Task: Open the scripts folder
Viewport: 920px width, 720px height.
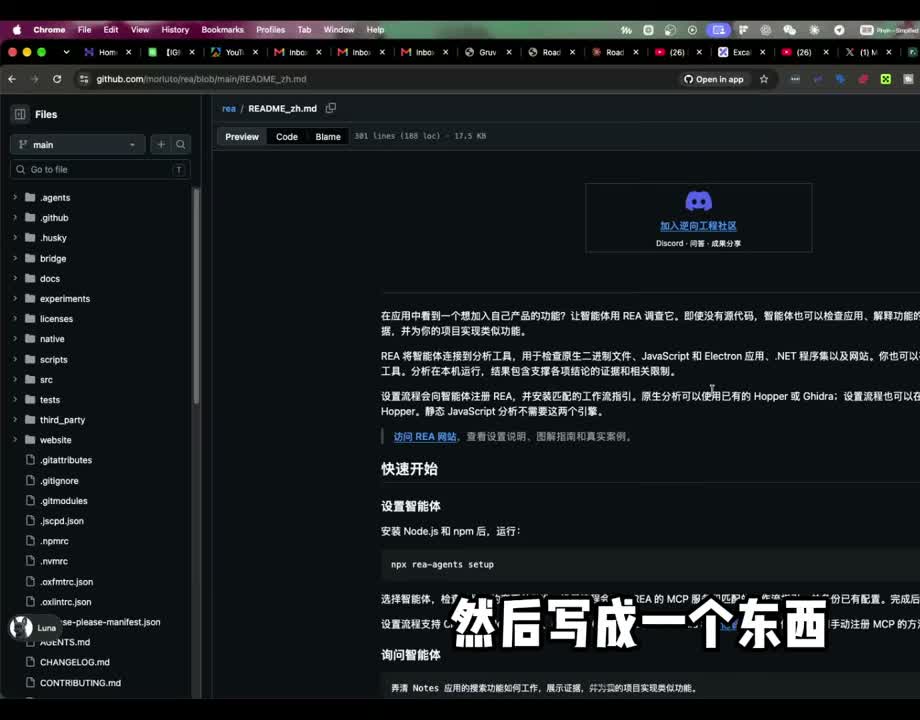Action: click(53, 359)
